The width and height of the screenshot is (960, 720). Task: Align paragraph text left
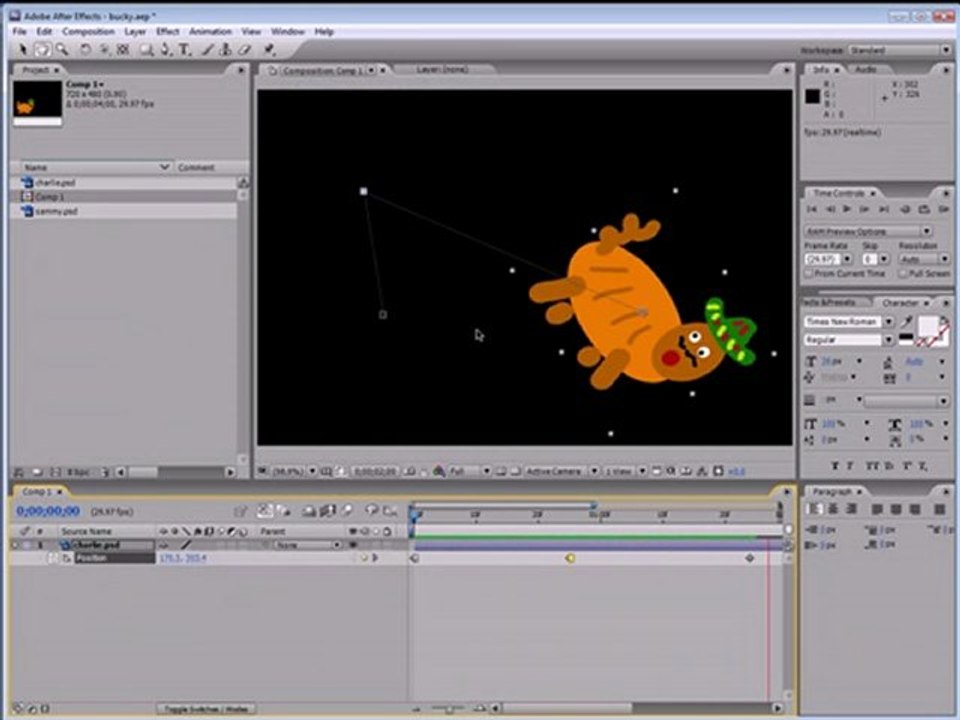(x=814, y=509)
